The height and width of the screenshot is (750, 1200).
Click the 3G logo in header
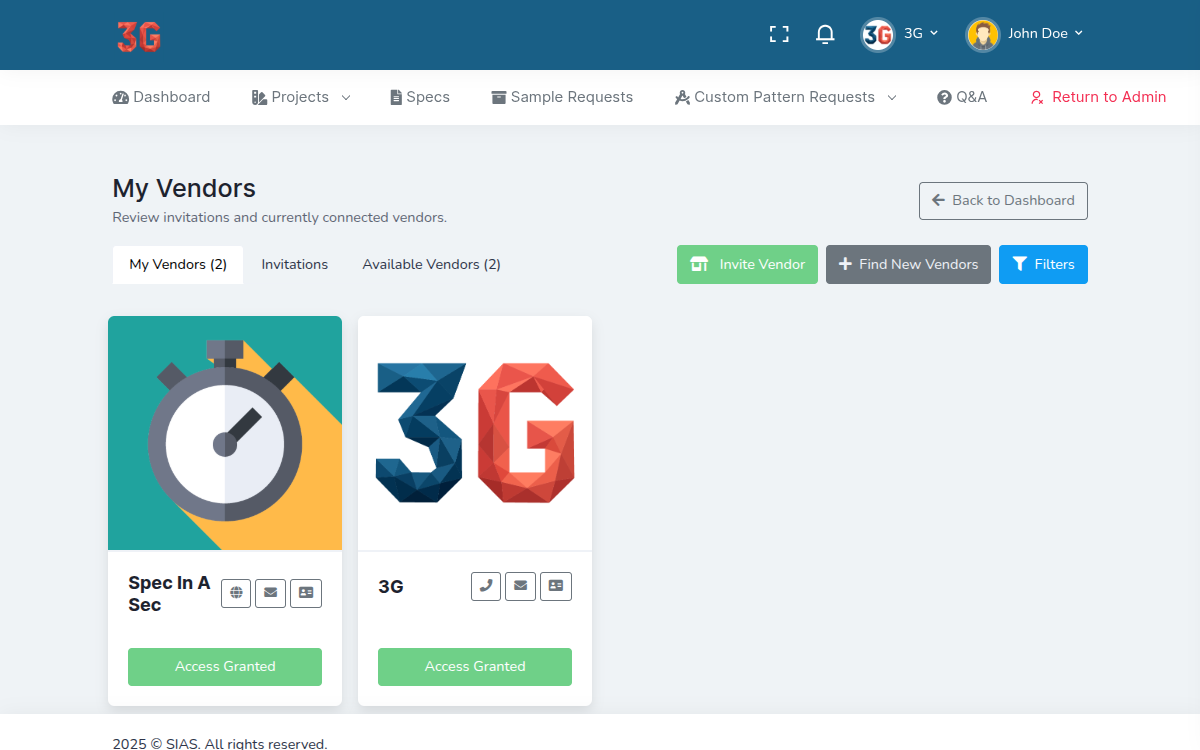[x=138, y=36]
